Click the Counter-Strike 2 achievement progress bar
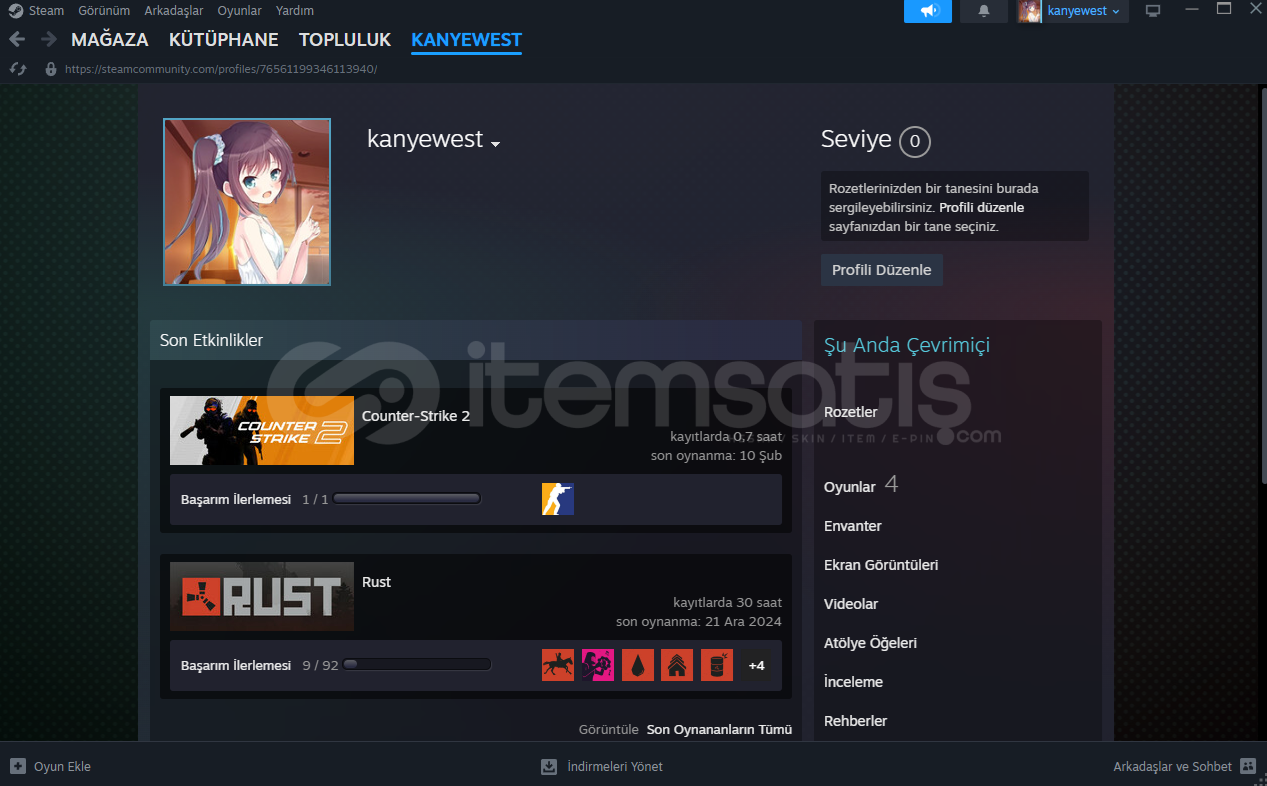The width and height of the screenshot is (1267, 786). (x=407, y=499)
